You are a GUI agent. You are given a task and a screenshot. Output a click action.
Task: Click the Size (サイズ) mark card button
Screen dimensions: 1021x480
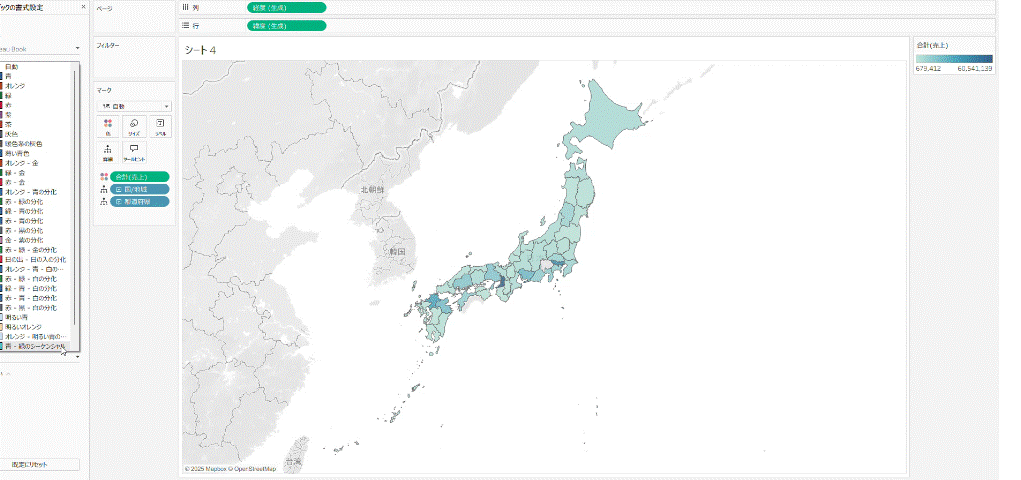[x=133, y=126]
